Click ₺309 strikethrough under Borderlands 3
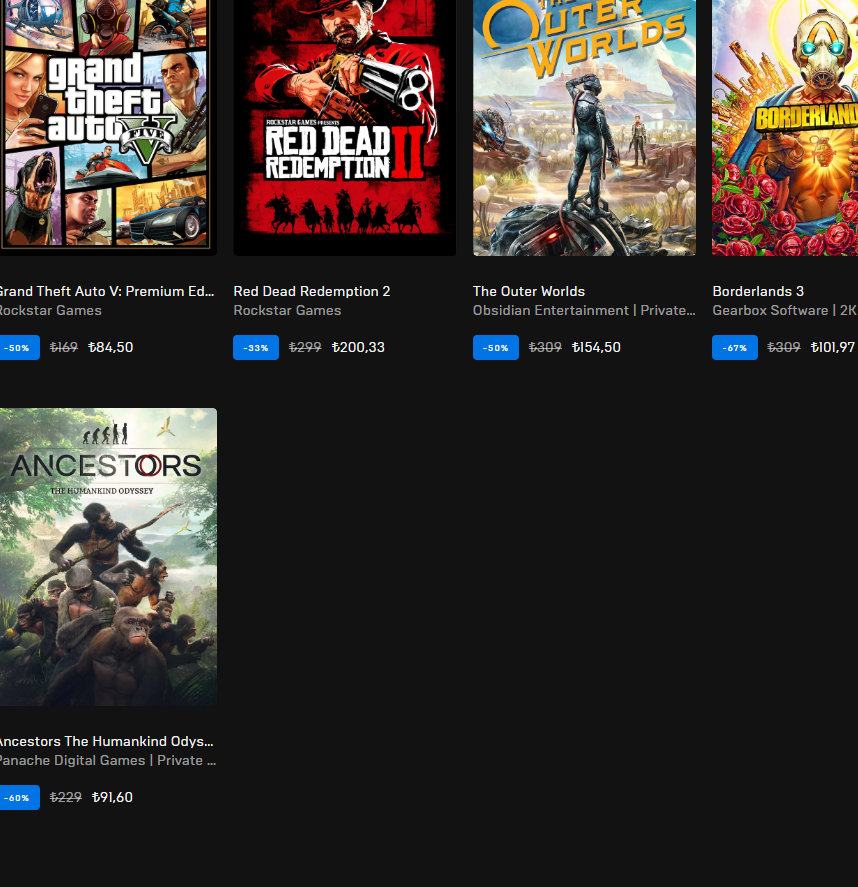Screen dimensions: 858x887 pos(783,347)
